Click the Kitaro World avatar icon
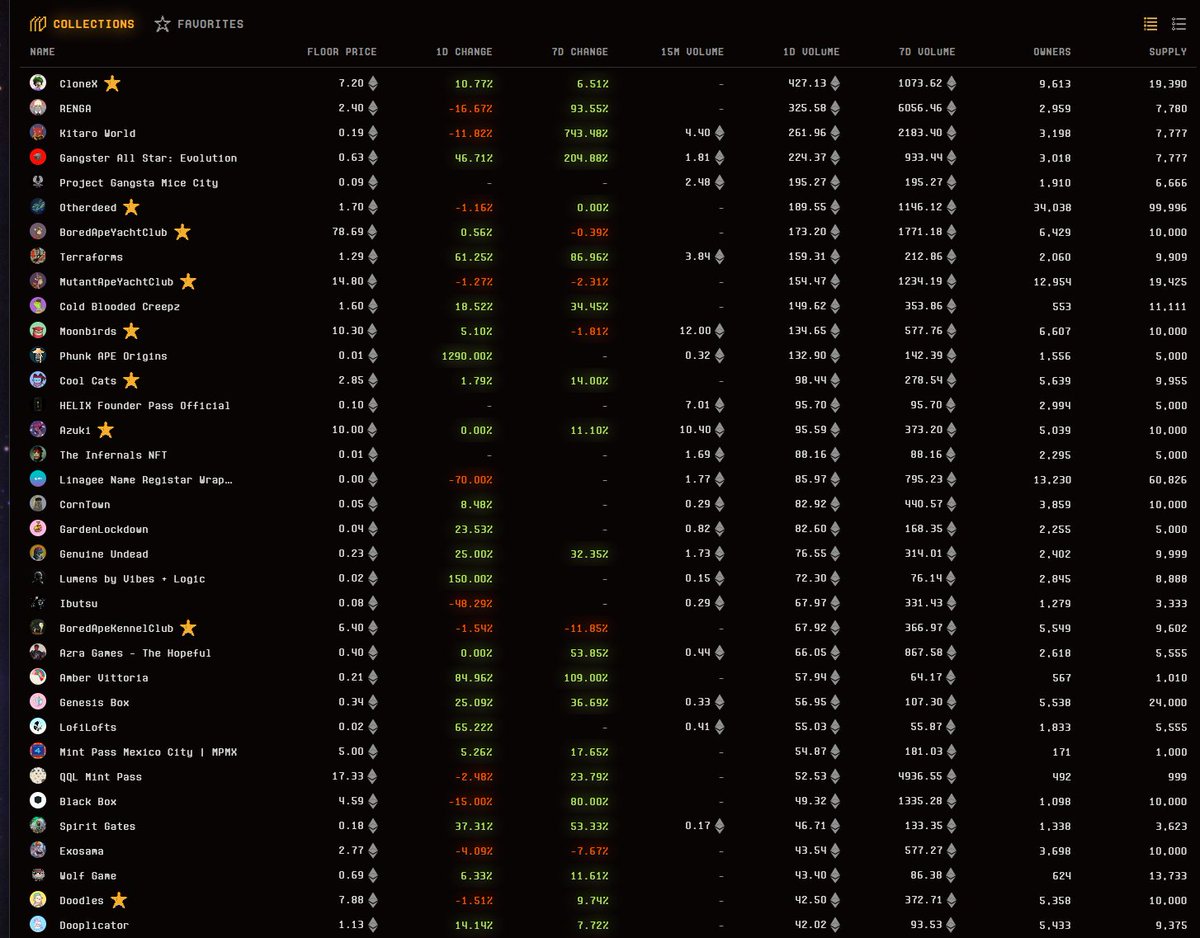Screen dimensions: 1200x938 [x=38, y=133]
